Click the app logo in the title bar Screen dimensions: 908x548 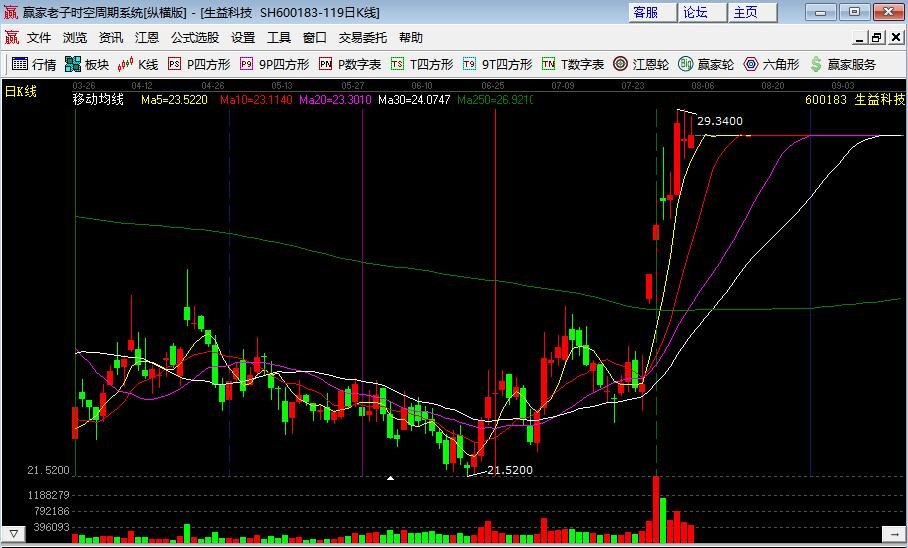coord(11,12)
